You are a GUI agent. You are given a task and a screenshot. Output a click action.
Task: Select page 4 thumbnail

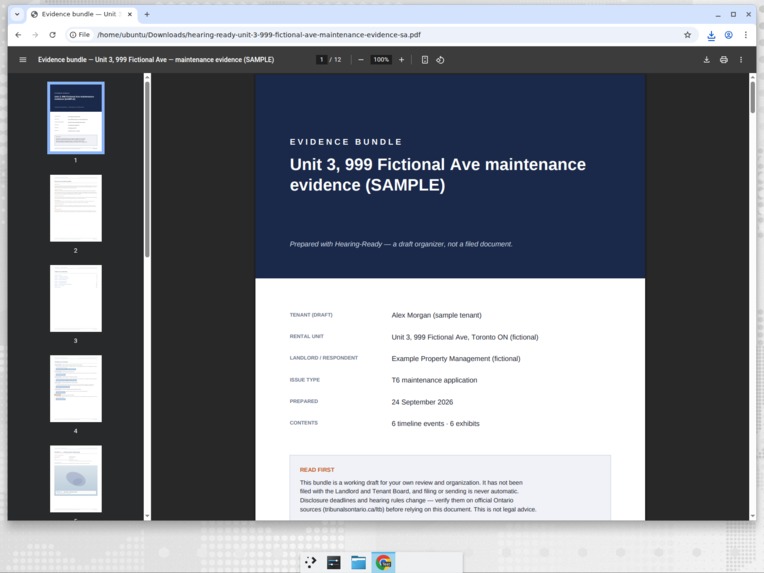tap(76, 388)
